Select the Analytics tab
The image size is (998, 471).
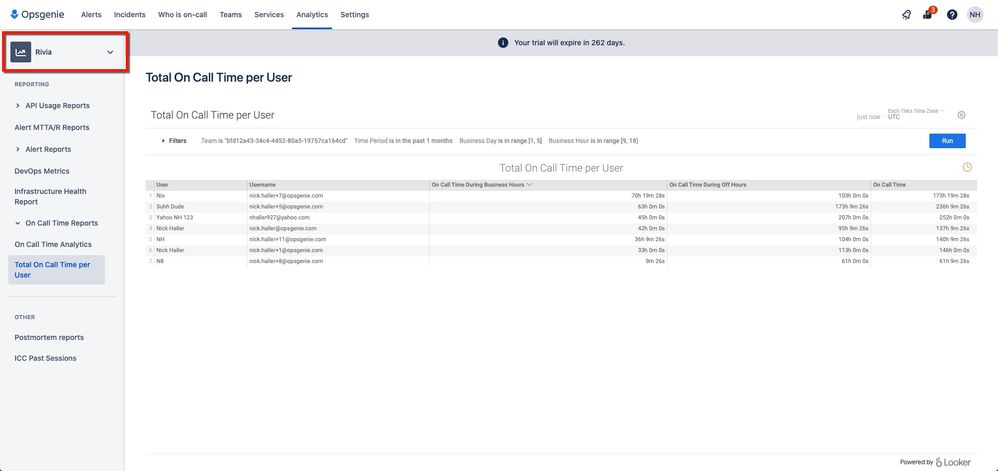coord(312,15)
